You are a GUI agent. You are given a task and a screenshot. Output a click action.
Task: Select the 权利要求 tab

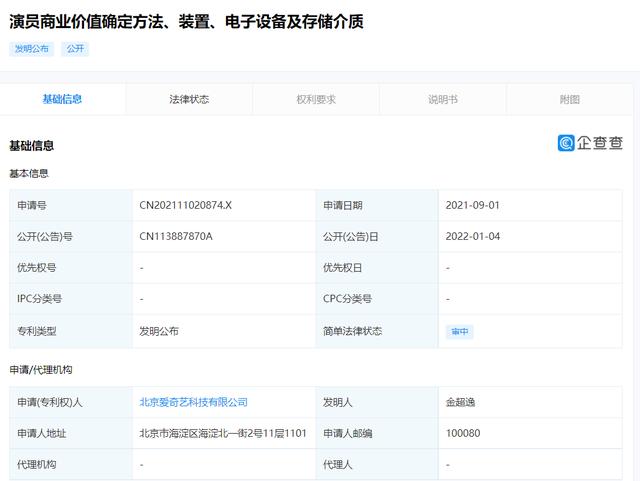click(316, 99)
